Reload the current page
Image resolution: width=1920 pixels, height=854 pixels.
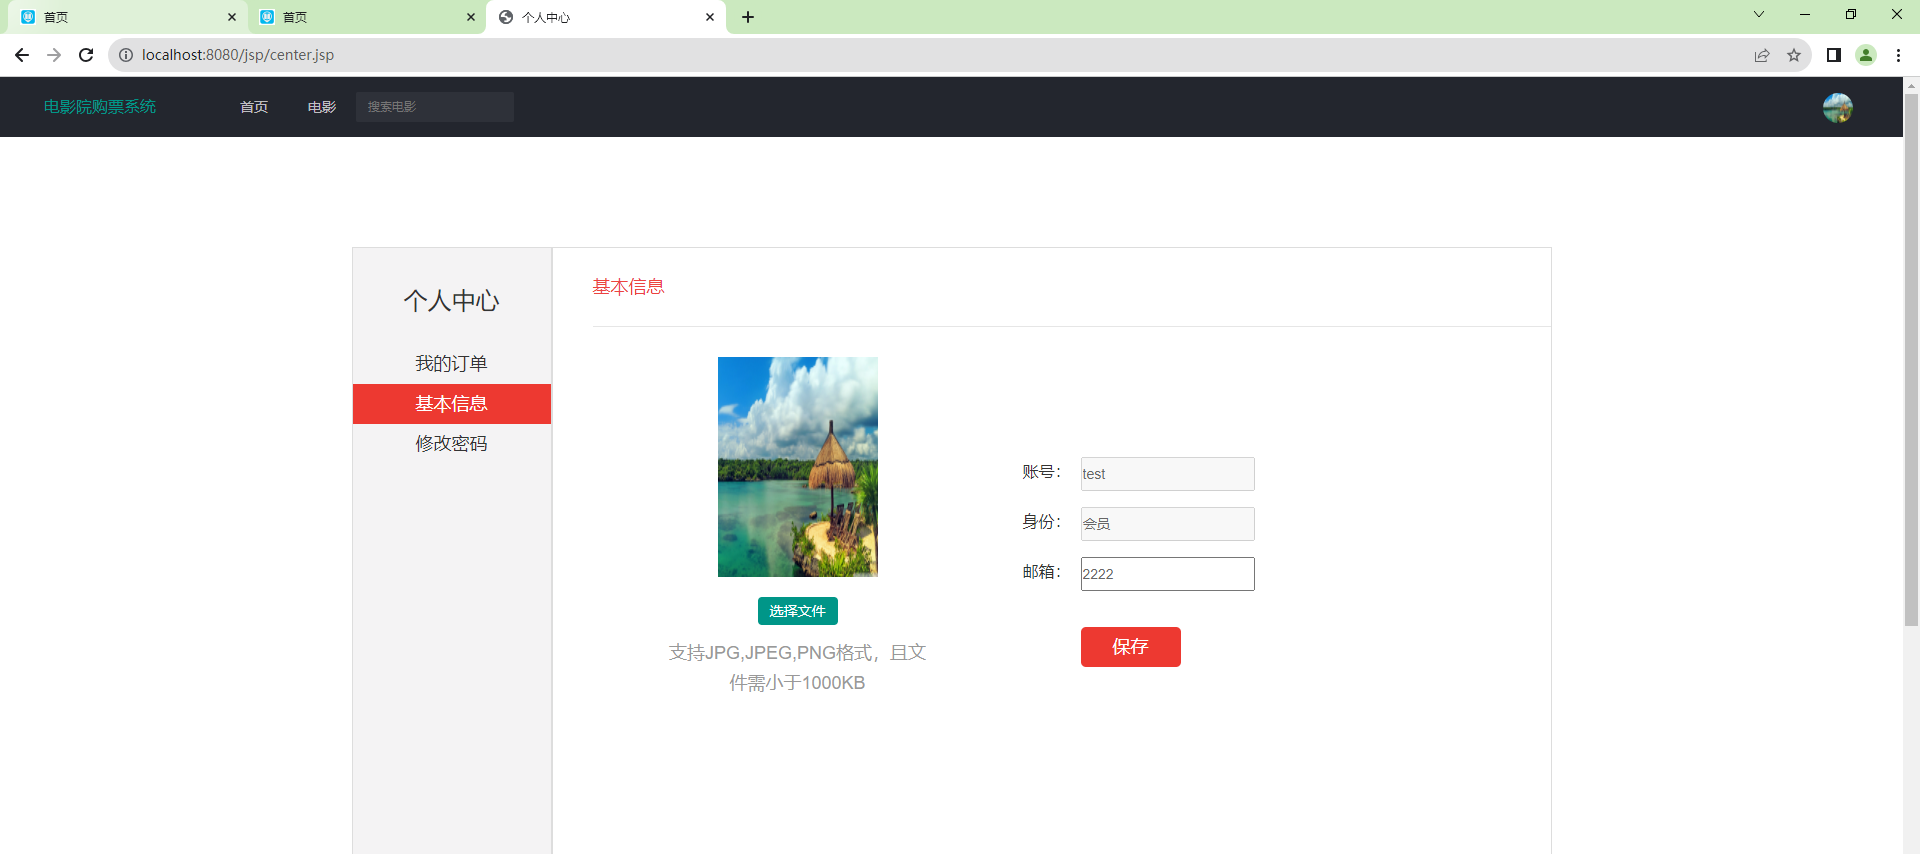[x=86, y=55]
